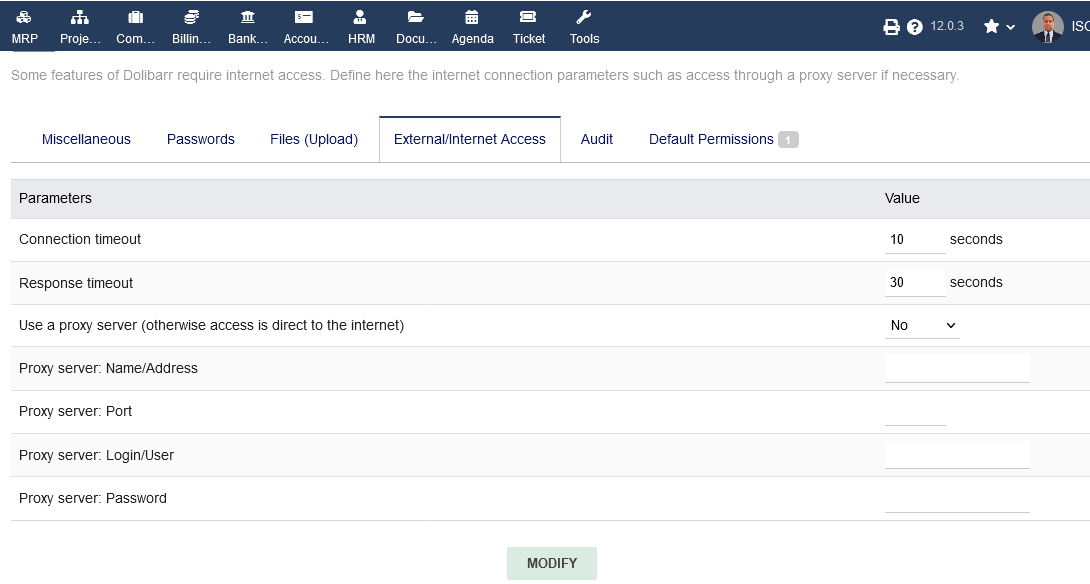The height and width of the screenshot is (584, 1090).
Task: Click the Connection timeout input field
Action: point(915,239)
